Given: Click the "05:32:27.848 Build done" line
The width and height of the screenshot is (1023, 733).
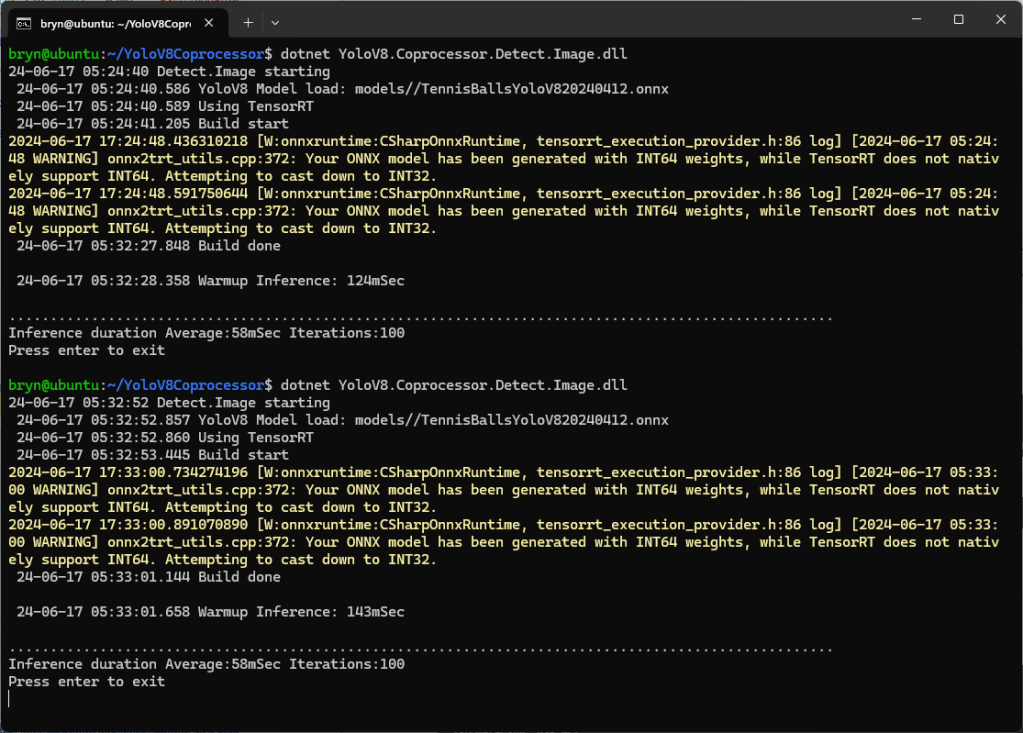Looking at the screenshot, I should pyautogui.click(x=148, y=246).
